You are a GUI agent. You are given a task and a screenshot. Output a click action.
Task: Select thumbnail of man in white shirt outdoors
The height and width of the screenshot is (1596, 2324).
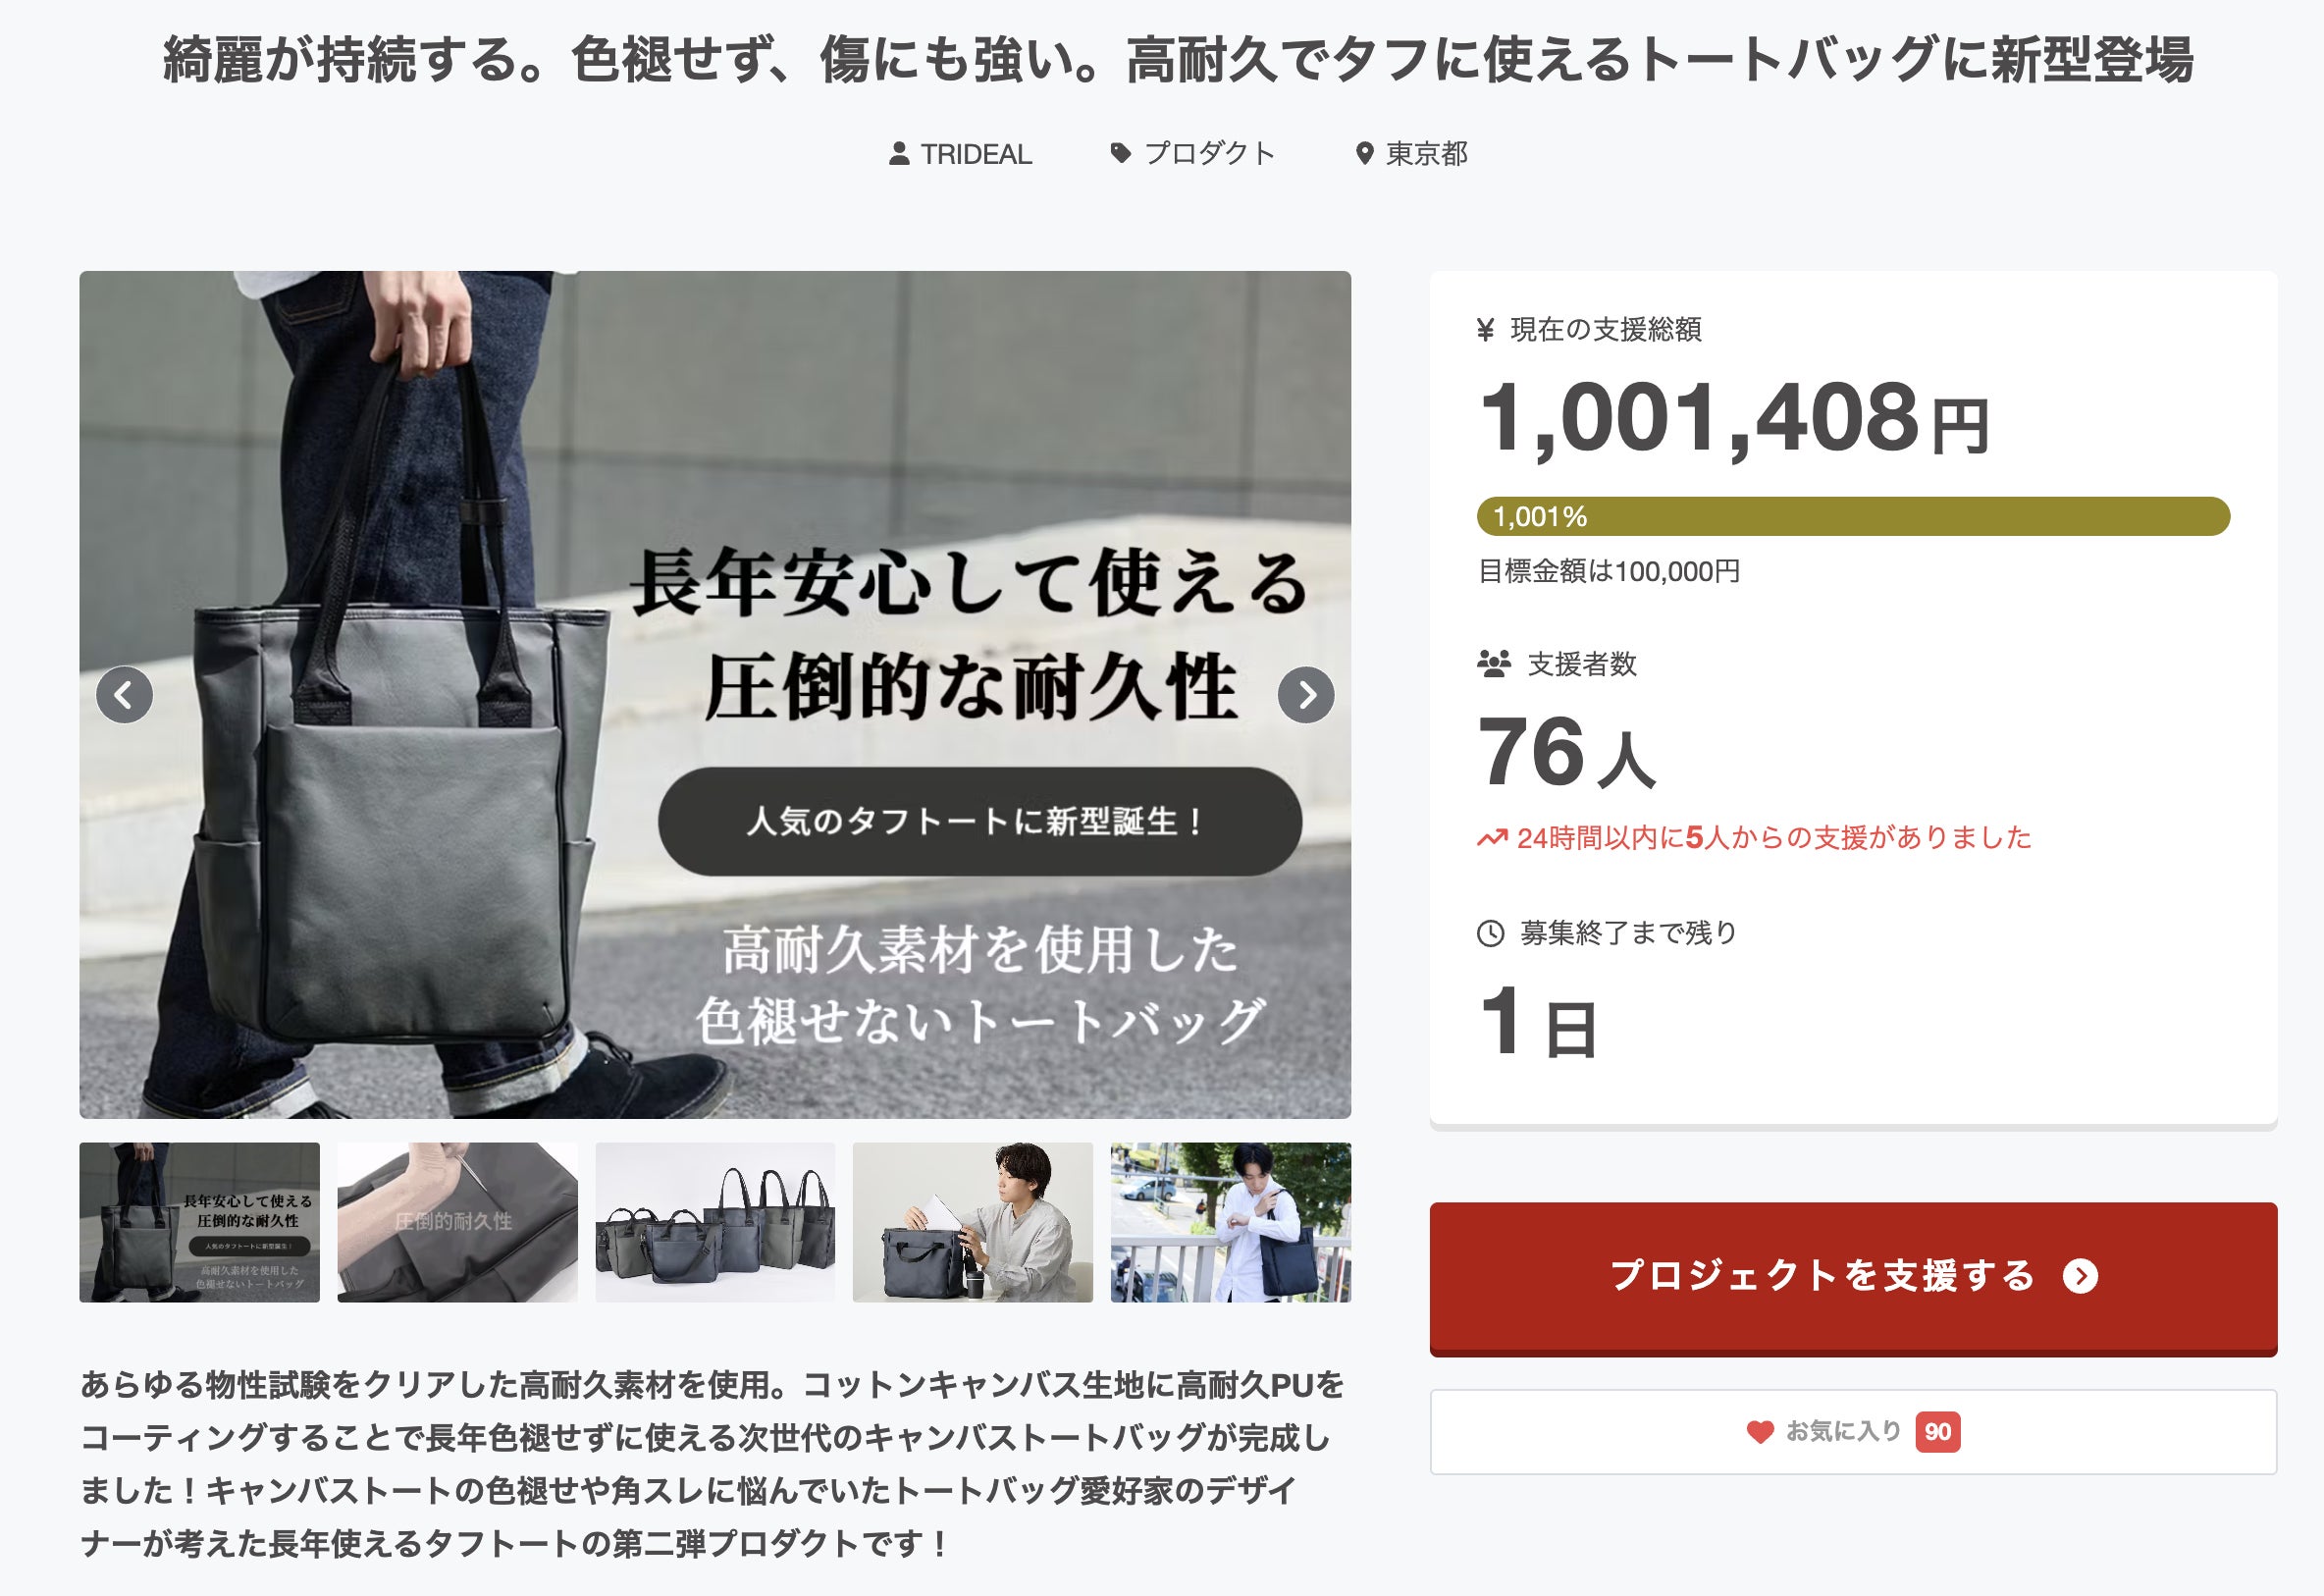(1231, 1222)
